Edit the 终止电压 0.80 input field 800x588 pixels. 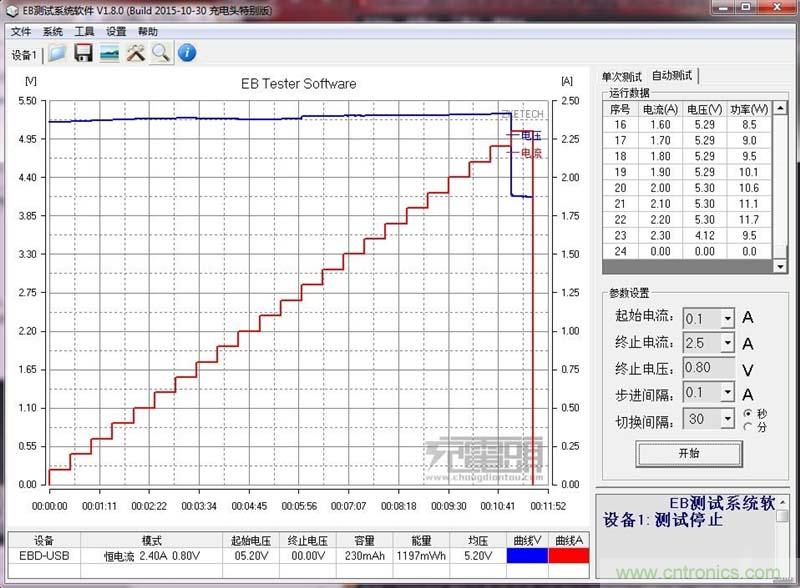[700, 367]
